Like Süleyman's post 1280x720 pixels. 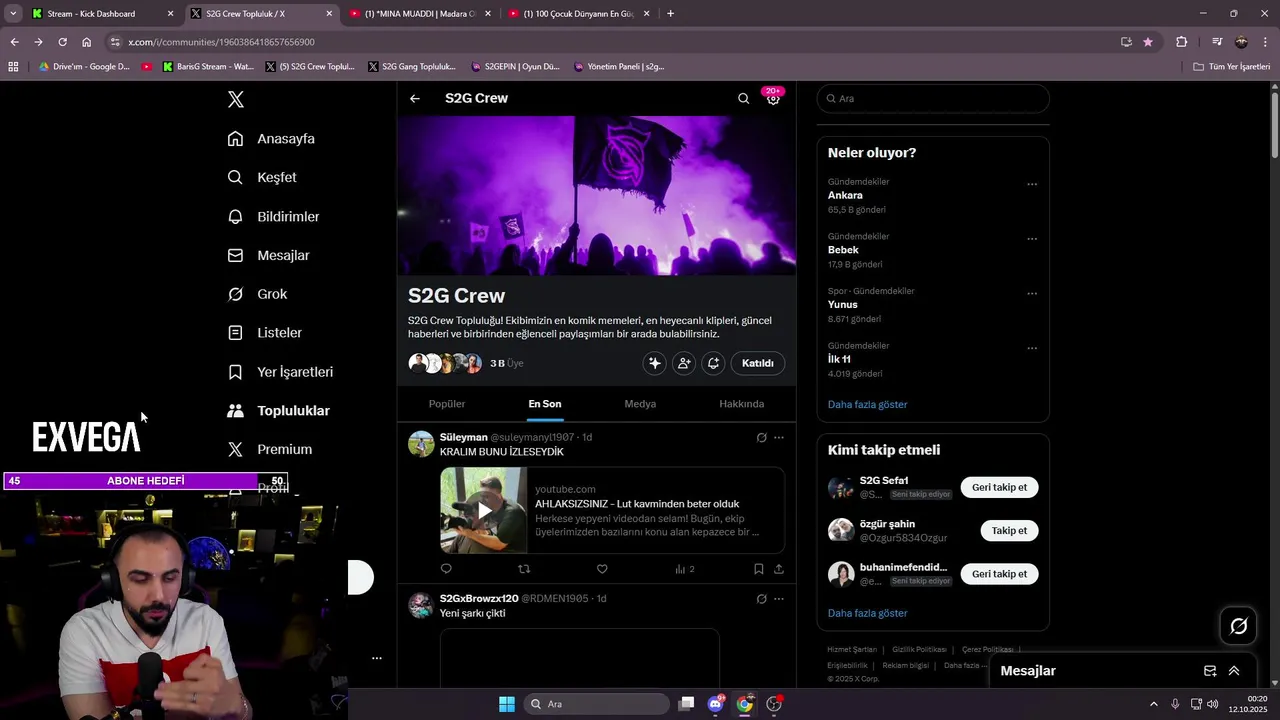[x=602, y=569]
